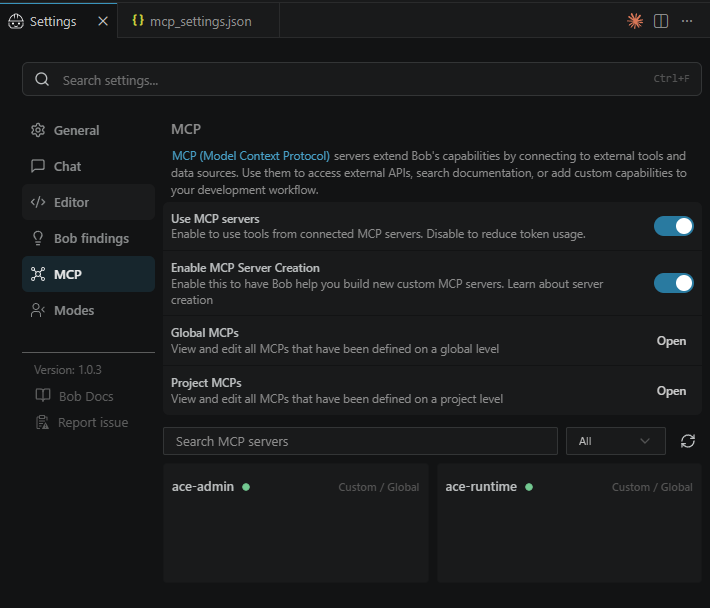The width and height of the screenshot is (710, 608).
Task: Click the ace-admin green status dot
Action: [x=246, y=487]
